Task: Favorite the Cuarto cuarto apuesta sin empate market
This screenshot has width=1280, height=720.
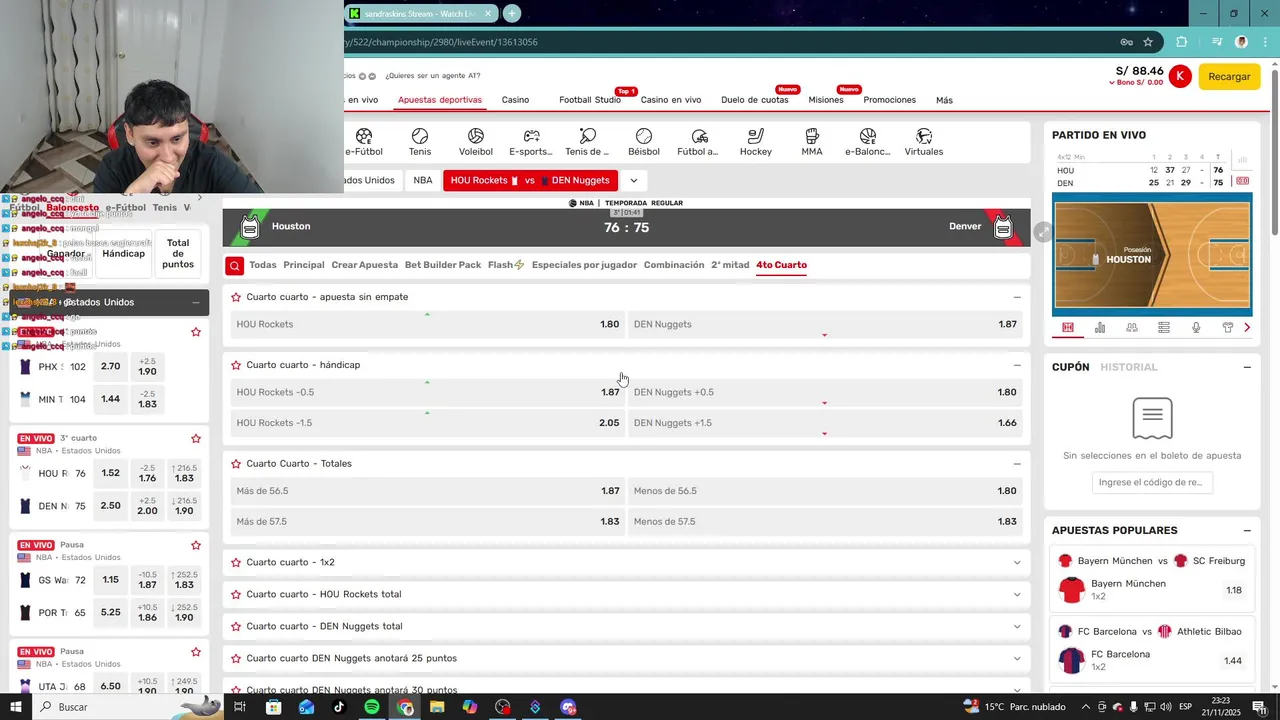Action: pyautogui.click(x=236, y=297)
